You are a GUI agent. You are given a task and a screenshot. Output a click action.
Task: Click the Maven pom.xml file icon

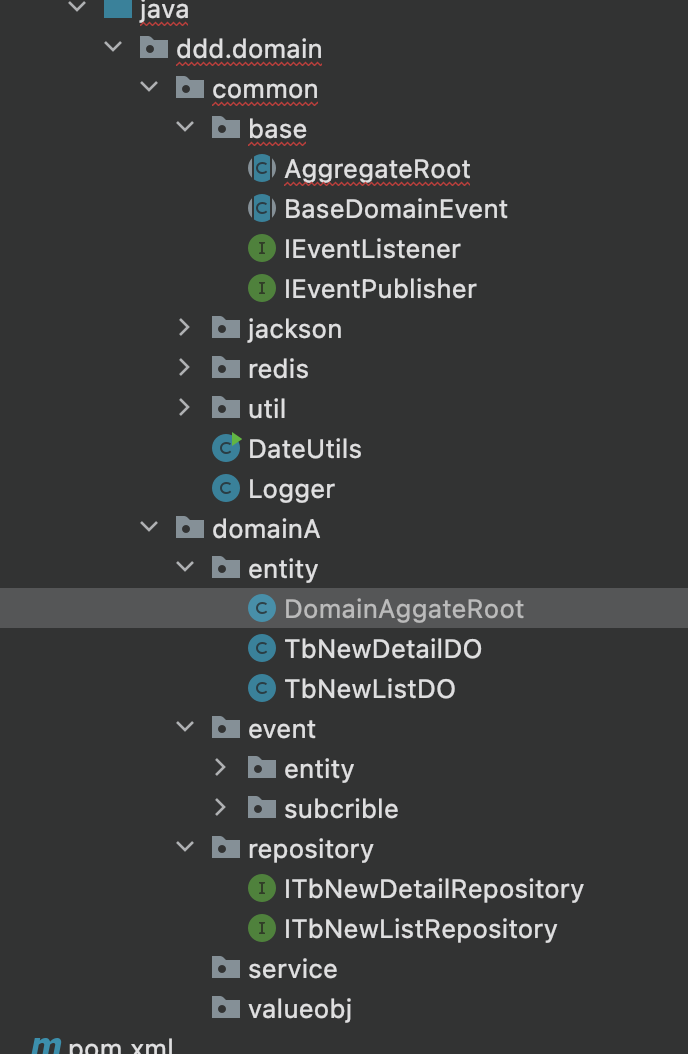pos(47,1045)
